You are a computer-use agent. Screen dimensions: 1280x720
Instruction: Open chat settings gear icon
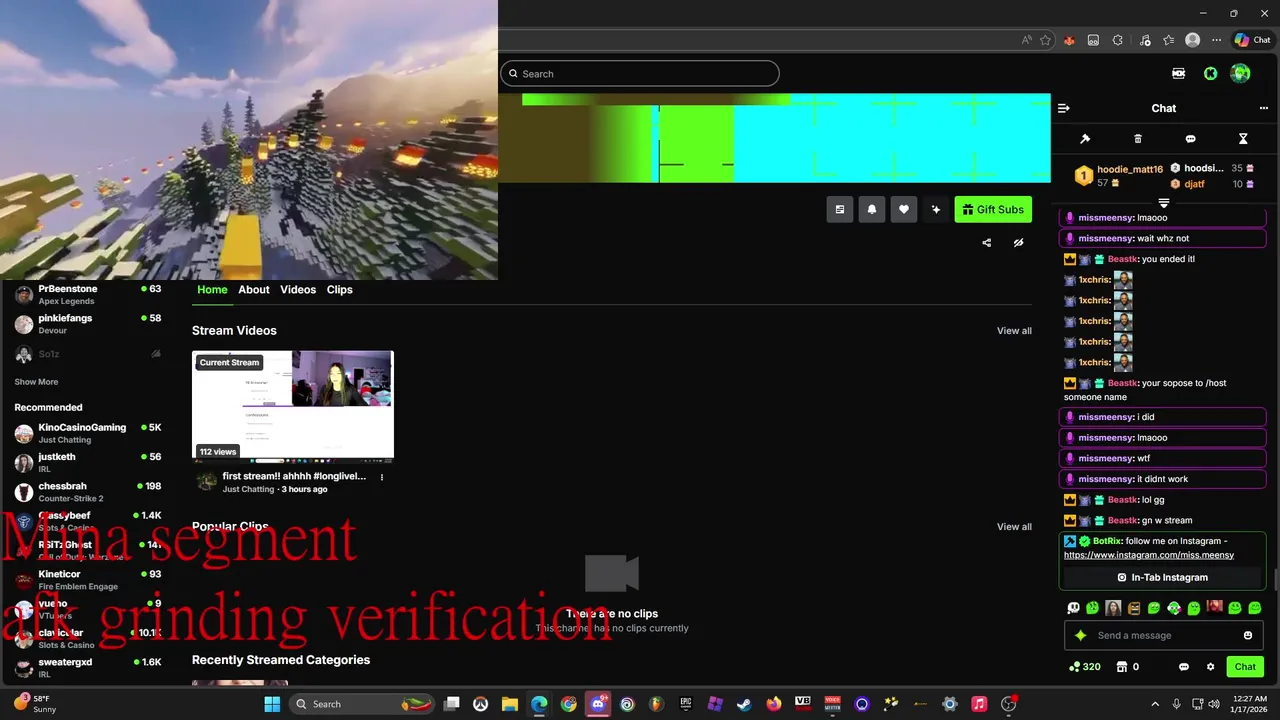[1210, 667]
